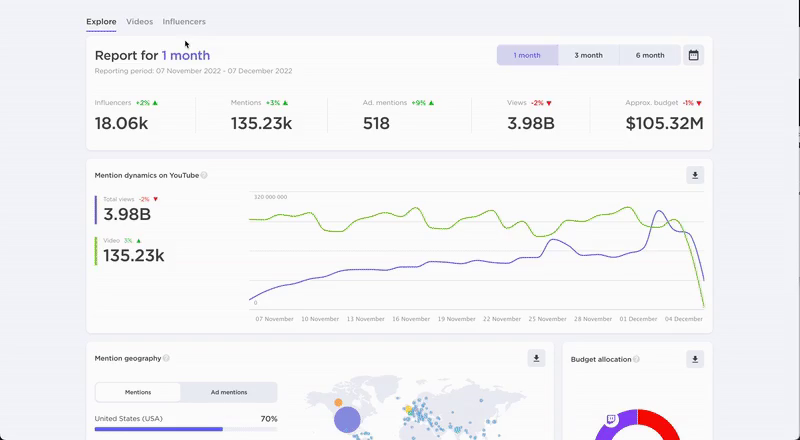Open the Explore tab

(x=101, y=21)
